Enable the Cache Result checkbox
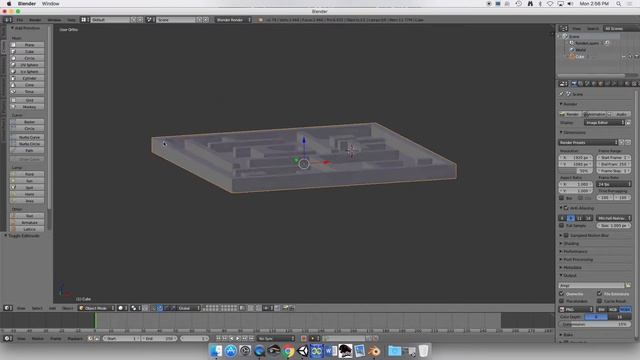This screenshot has width=640, height=360. pyautogui.click(x=600, y=301)
